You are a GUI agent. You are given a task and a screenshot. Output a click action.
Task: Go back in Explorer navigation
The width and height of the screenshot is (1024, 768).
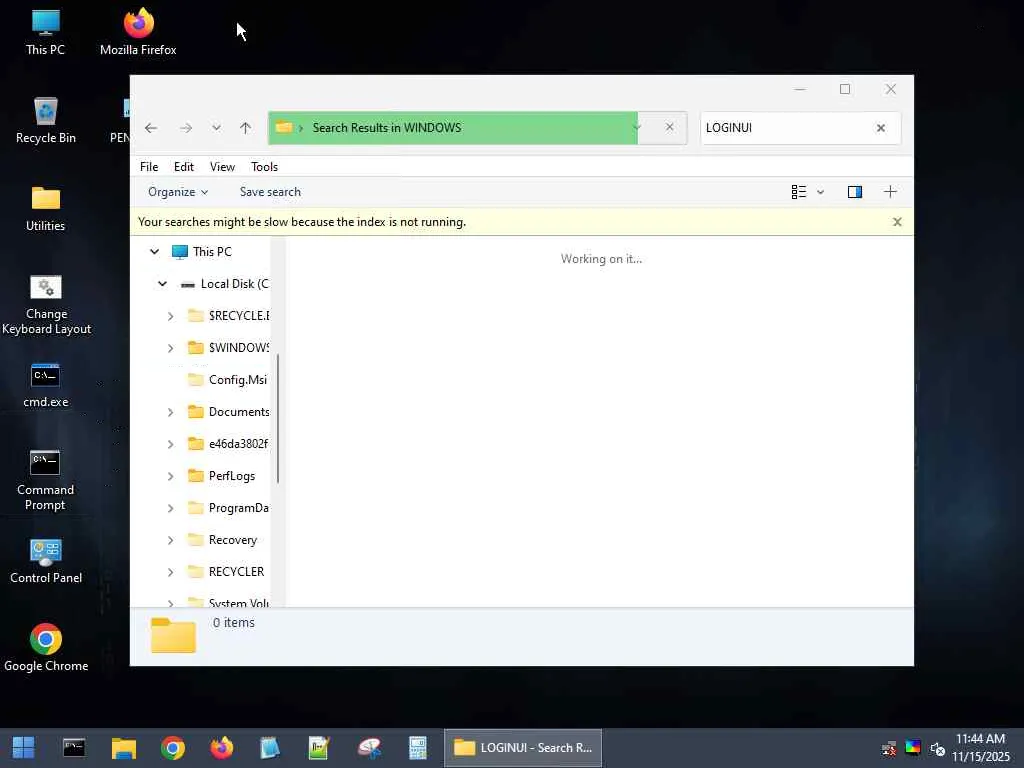coord(151,128)
